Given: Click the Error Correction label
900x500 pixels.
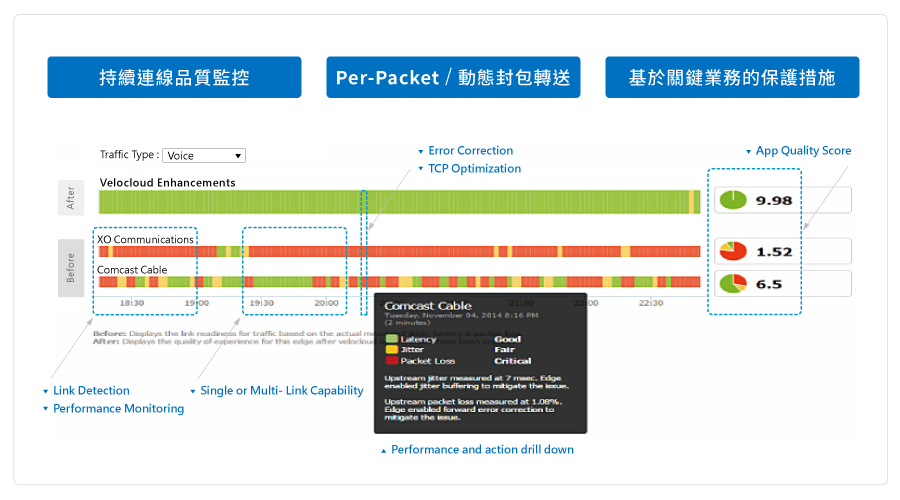Looking at the screenshot, I should point(471,150).
